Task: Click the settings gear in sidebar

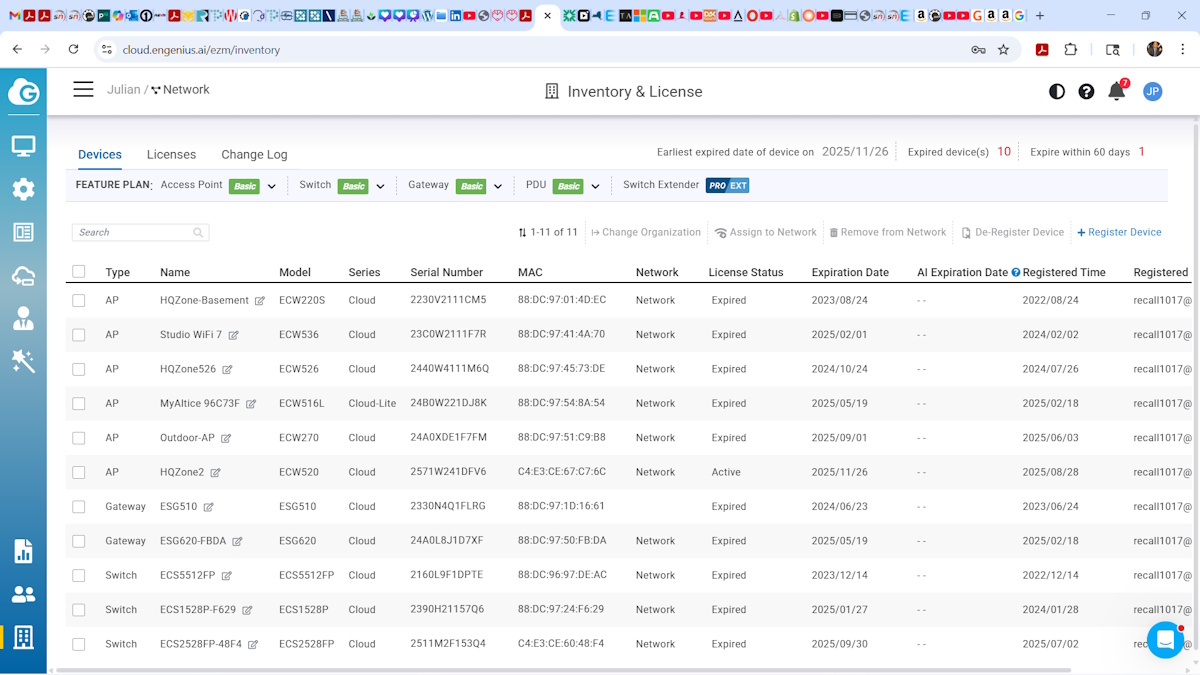Action: 23,189
